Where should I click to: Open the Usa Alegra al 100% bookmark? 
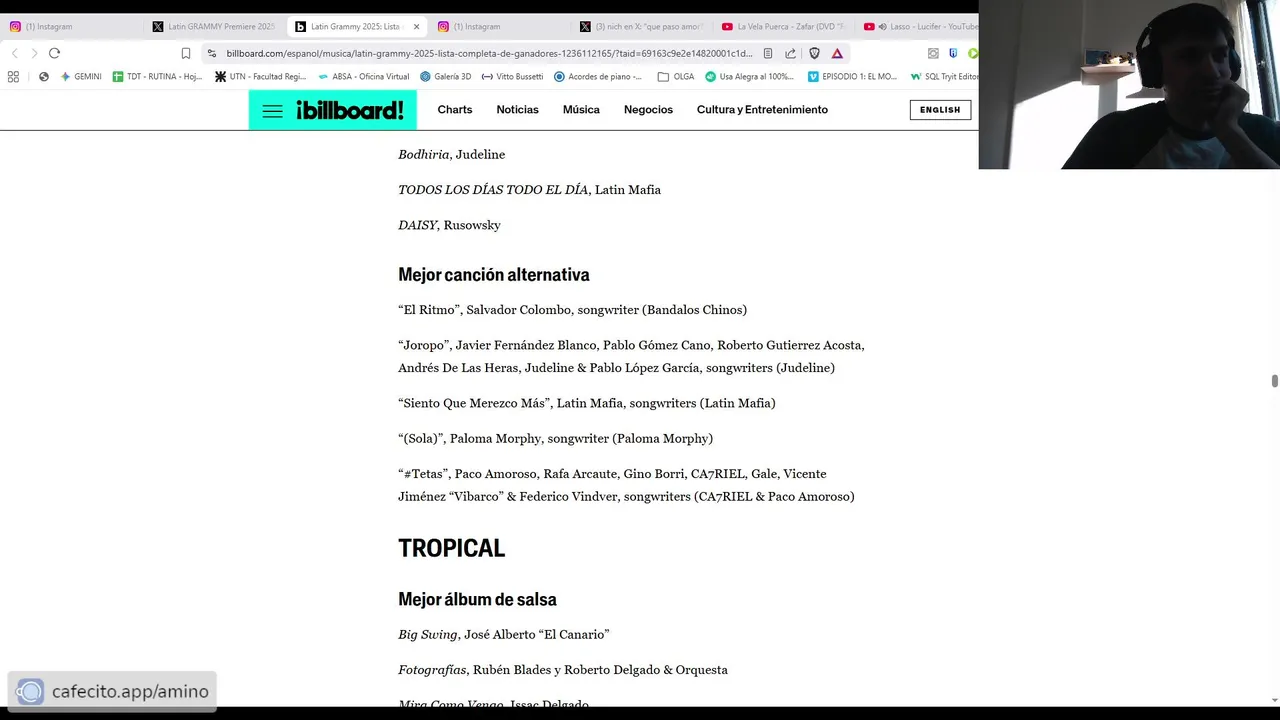click(749, 76)
